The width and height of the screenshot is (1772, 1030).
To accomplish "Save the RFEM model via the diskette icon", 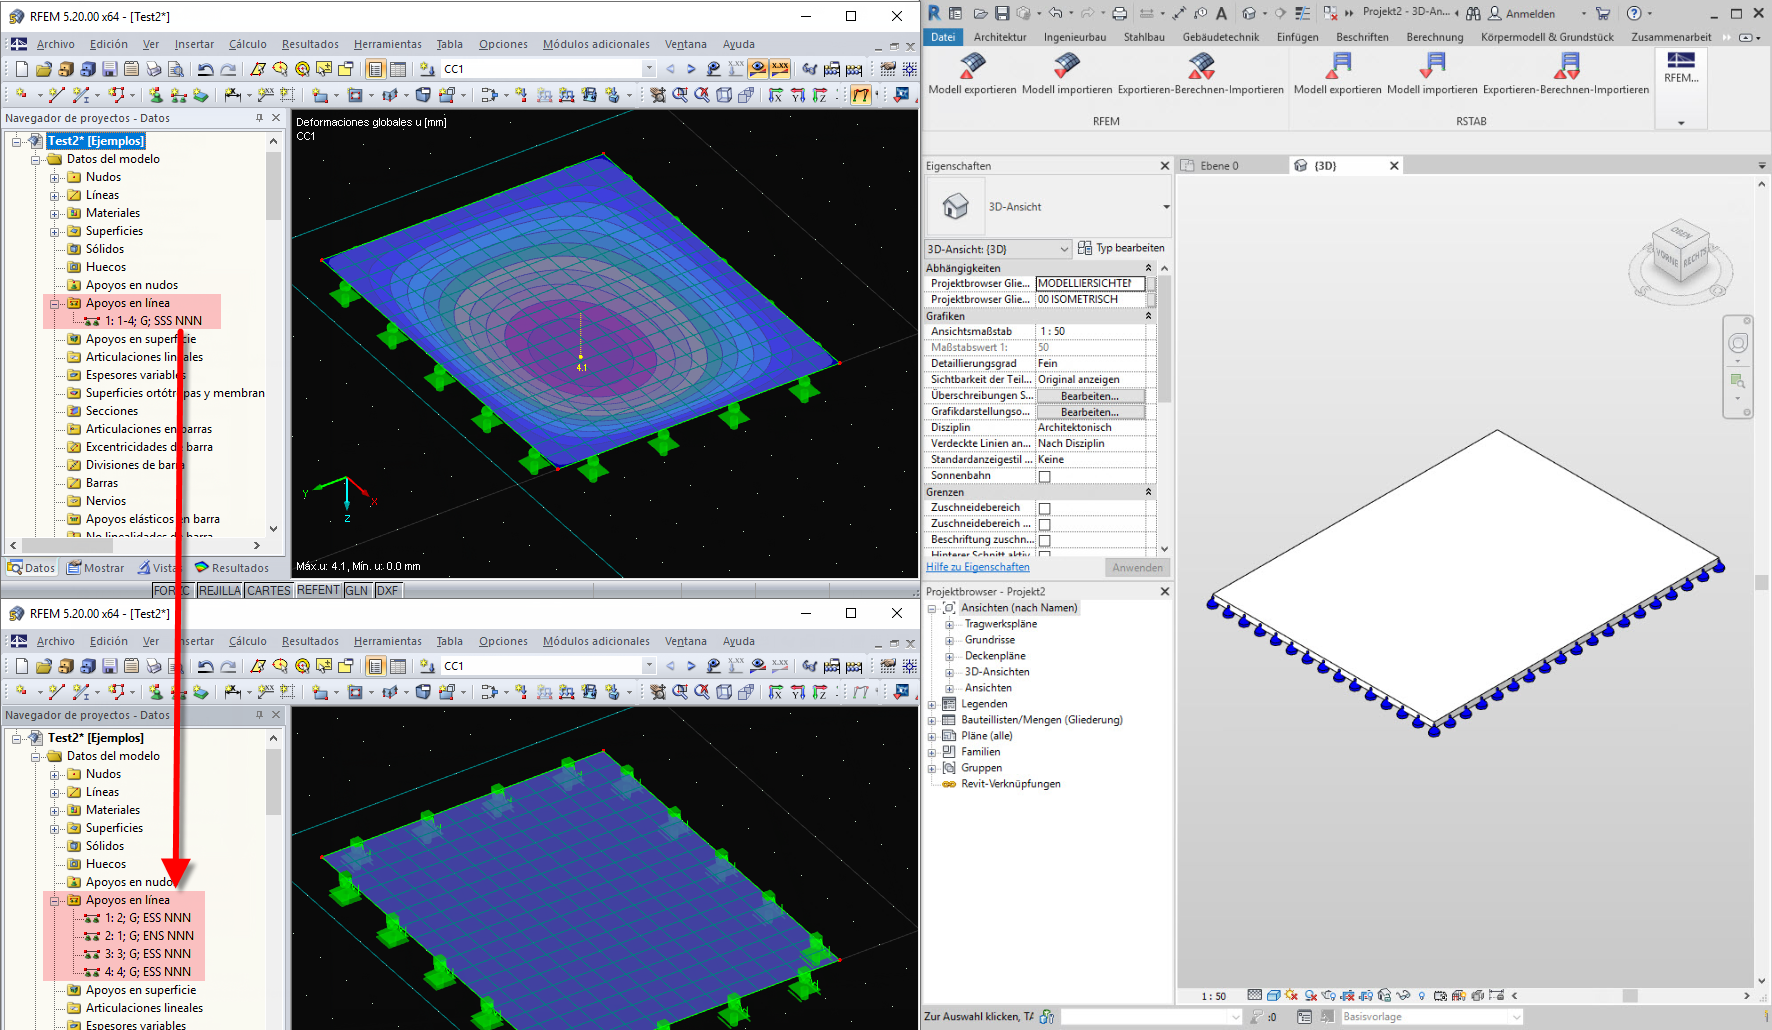I will (108, 68).
